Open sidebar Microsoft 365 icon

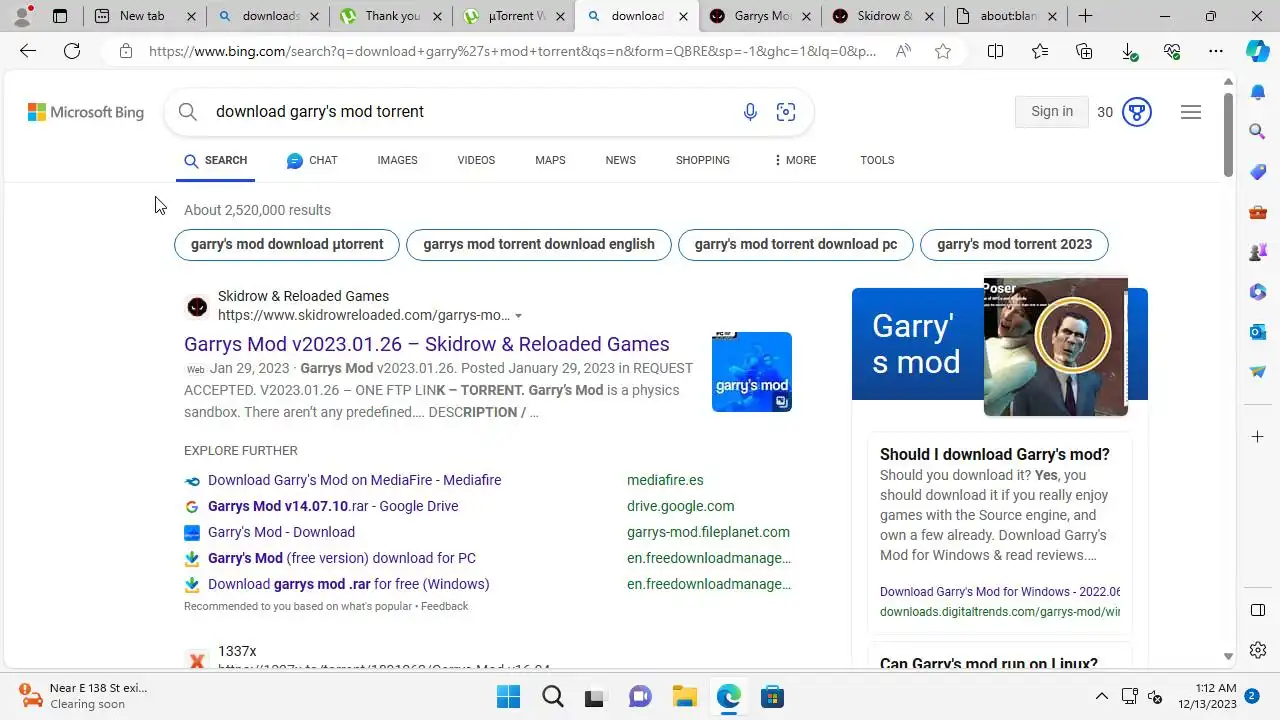pos(1258,292)
